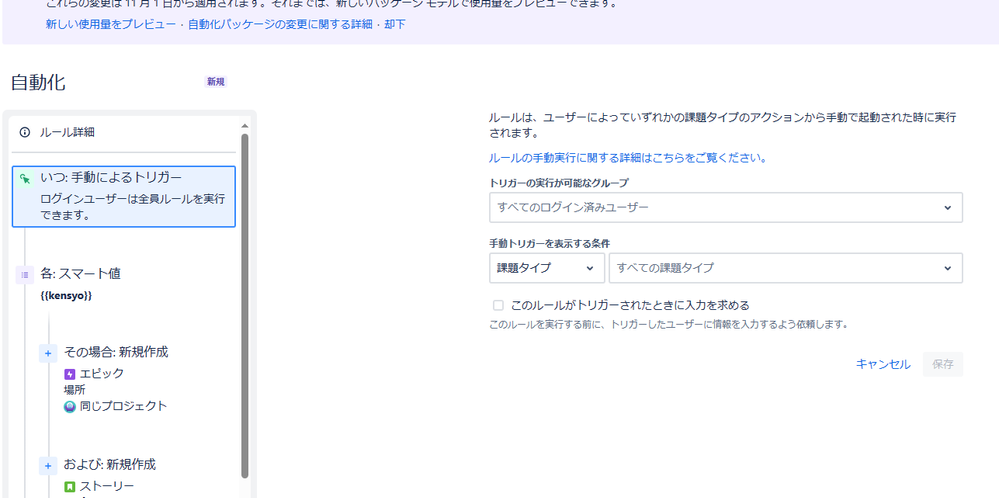The width and height of the screenshot is (999, 498).
Task: Click the purple エピック issue type icon
Action: pos(70,374)
